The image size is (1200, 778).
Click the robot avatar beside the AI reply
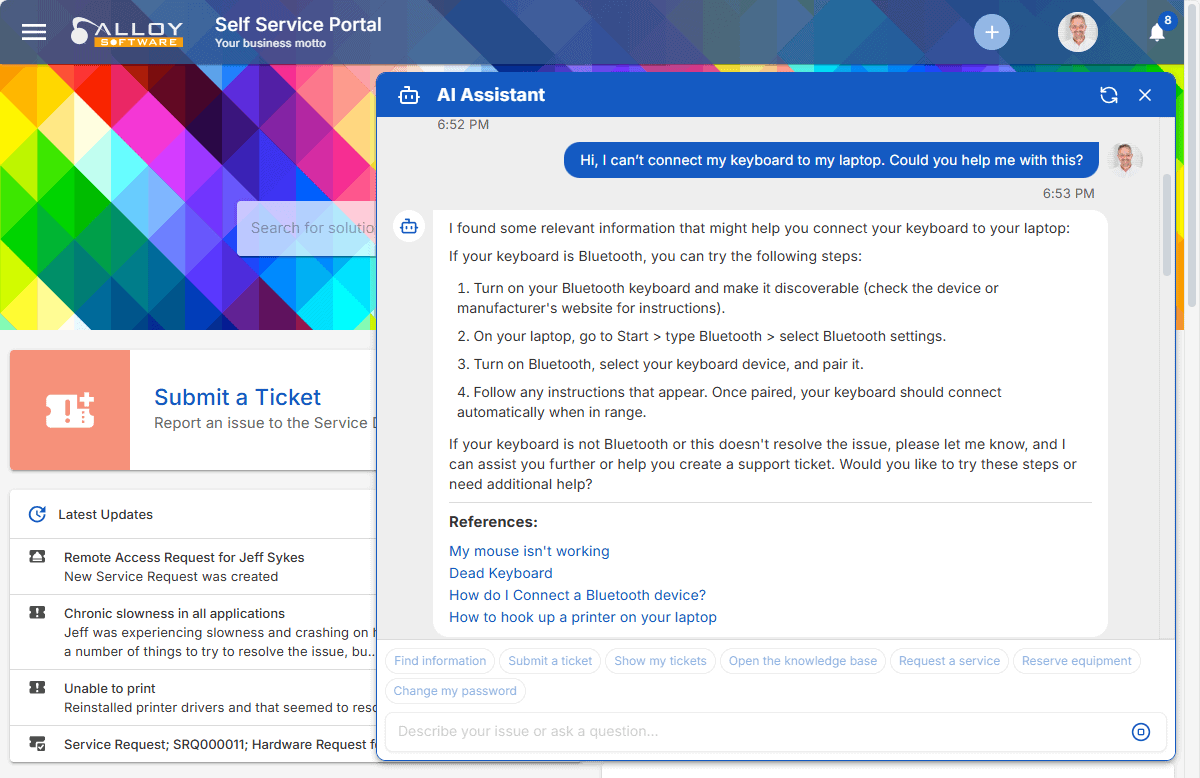[409, 226]
